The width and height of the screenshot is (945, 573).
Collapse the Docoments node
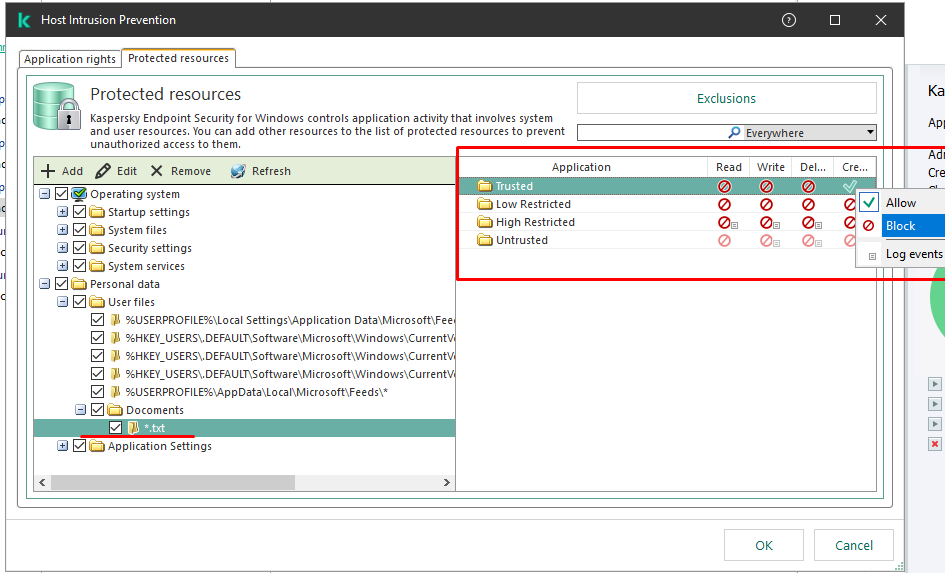pyautogui.click(x=80, y=410)
